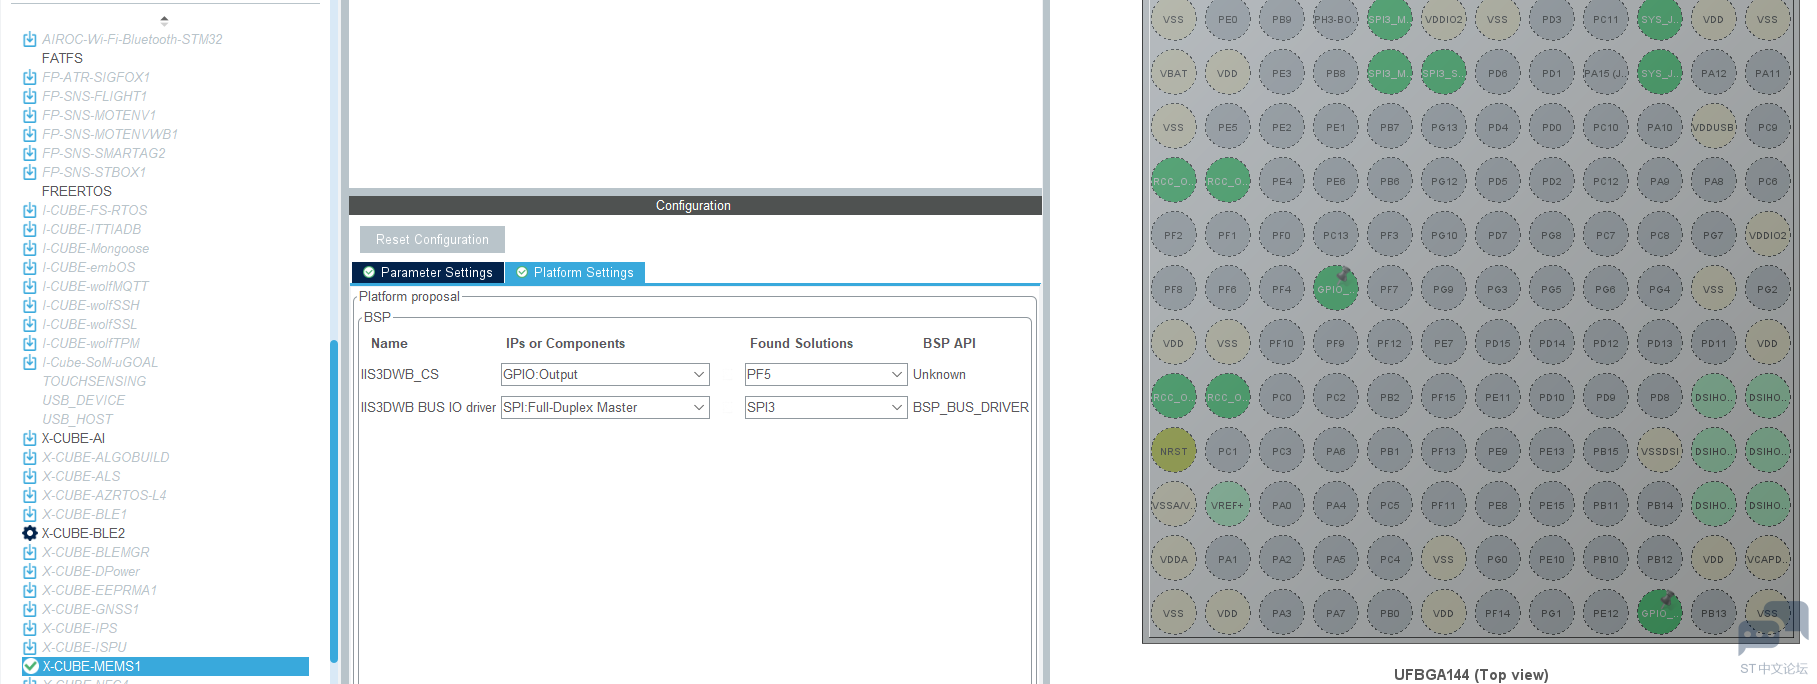Click the download icon next to X-CUBE-AI
The height and width of the screenshot is (684, 1817).
click(x=30, y=438)
